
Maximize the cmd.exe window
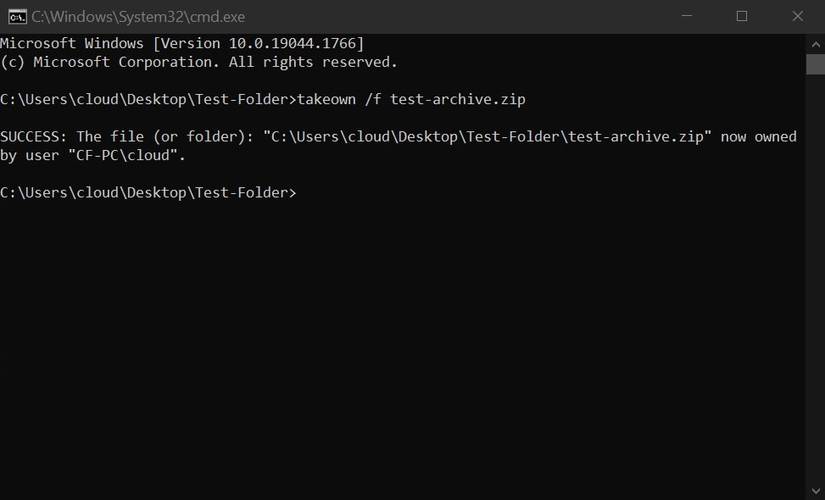click(742, 16)
